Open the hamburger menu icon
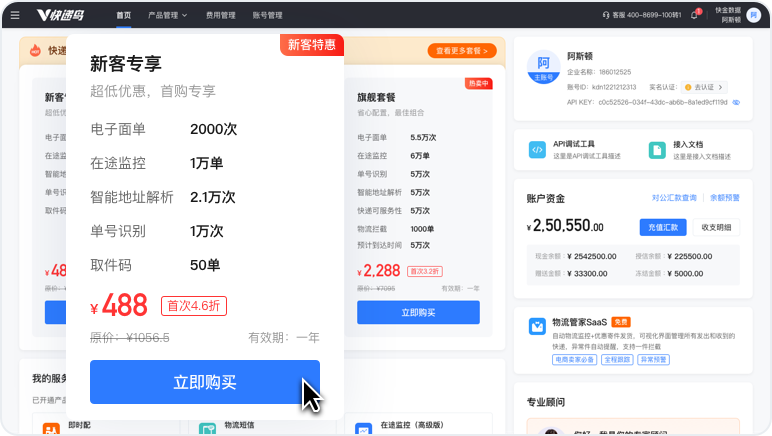 (15, 15)
